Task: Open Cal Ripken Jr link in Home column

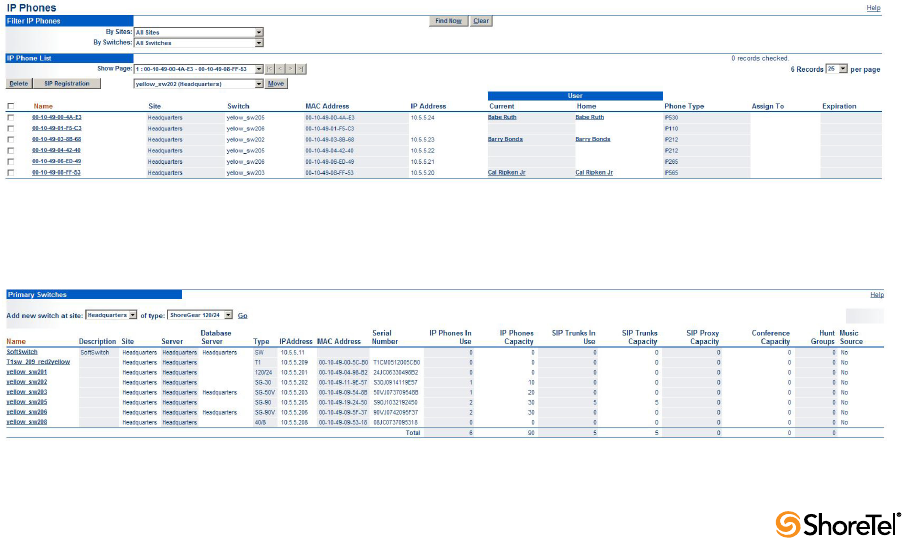Action: click(x=594, y=173)
